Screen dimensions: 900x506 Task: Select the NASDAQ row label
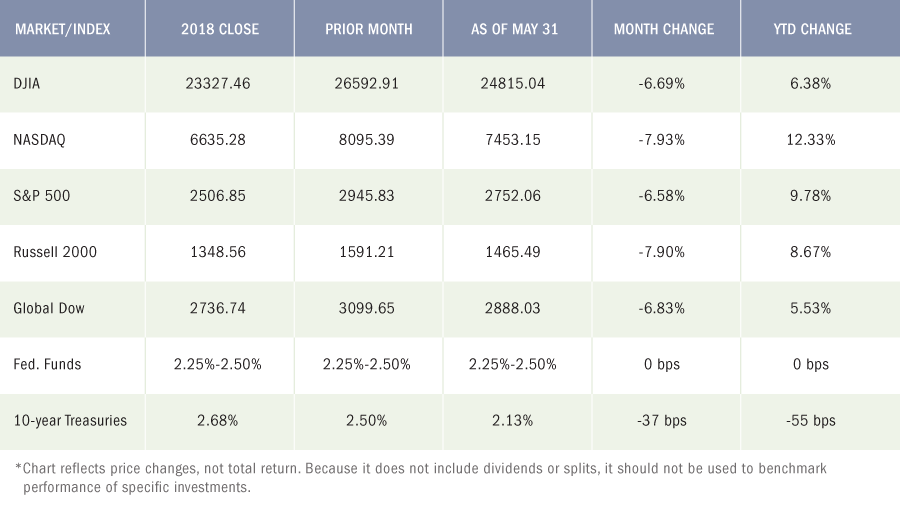40,140
